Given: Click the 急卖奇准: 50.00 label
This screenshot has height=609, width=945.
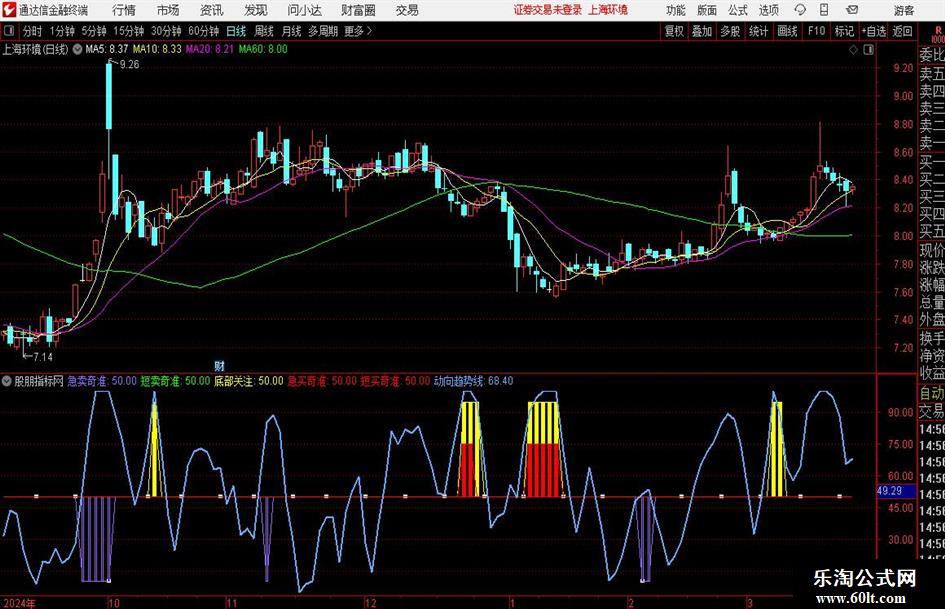Looking at the screenshot, I should (x=102, y=381).
